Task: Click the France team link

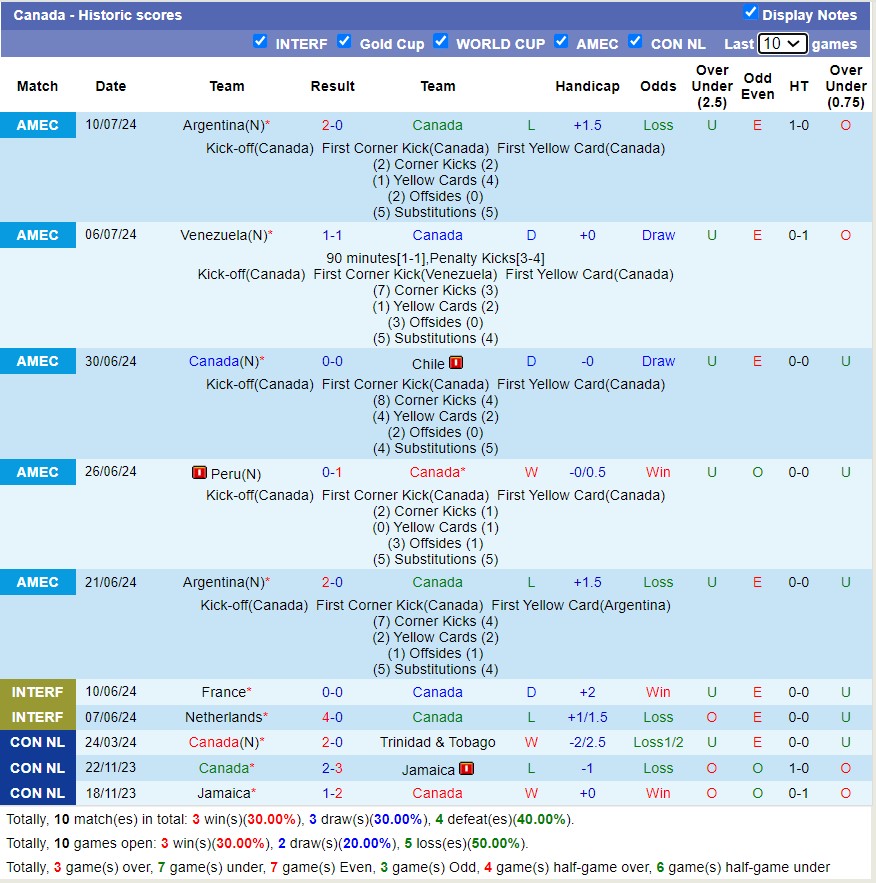Action: [x=223, y=692]
